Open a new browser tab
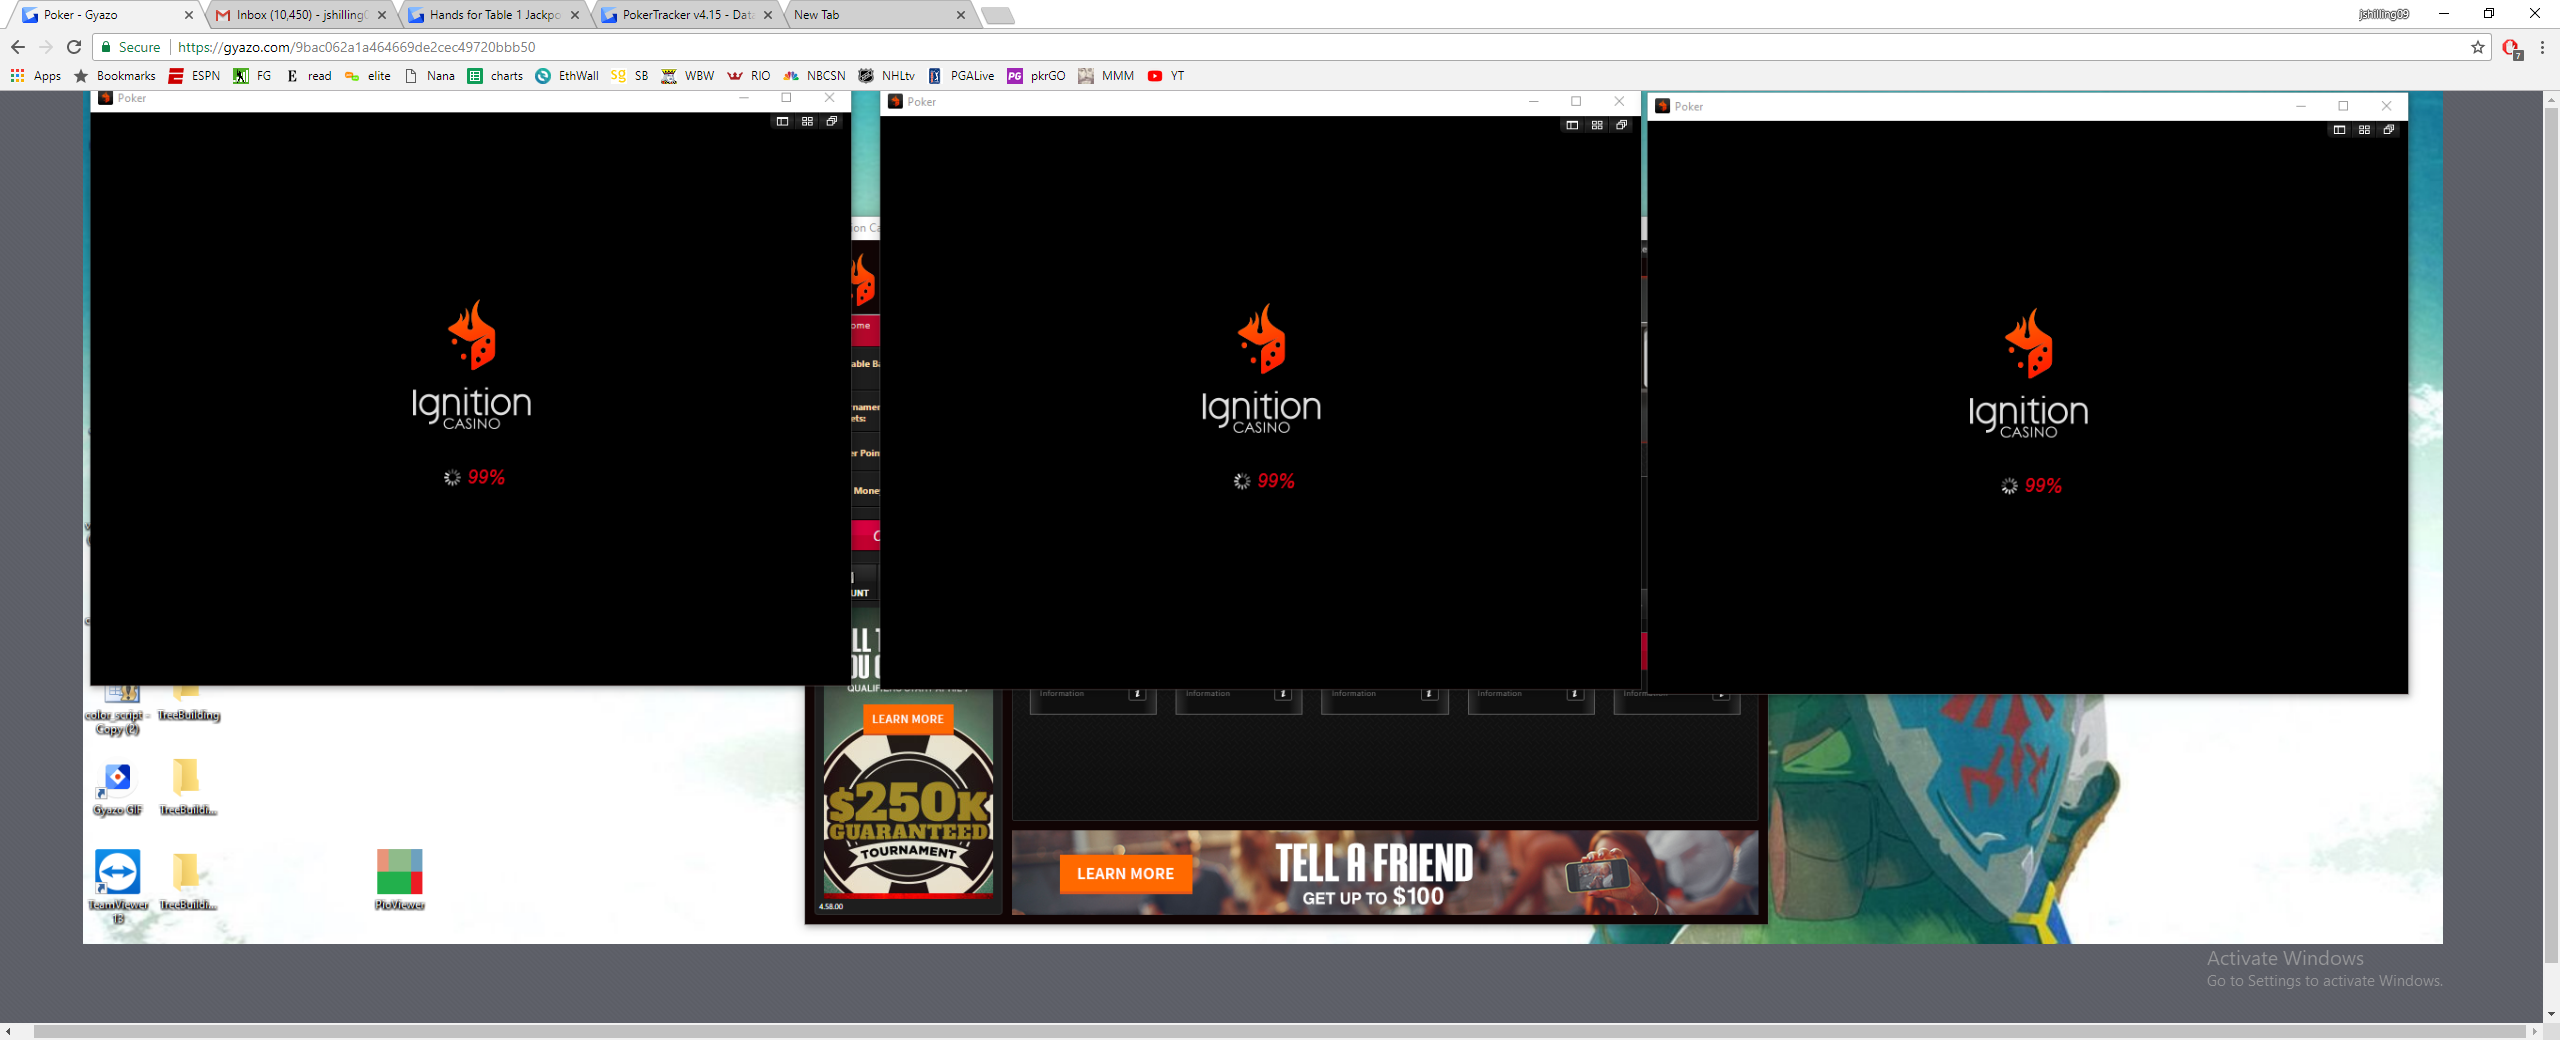2560x1040 pixels. [x=997, y=15]
